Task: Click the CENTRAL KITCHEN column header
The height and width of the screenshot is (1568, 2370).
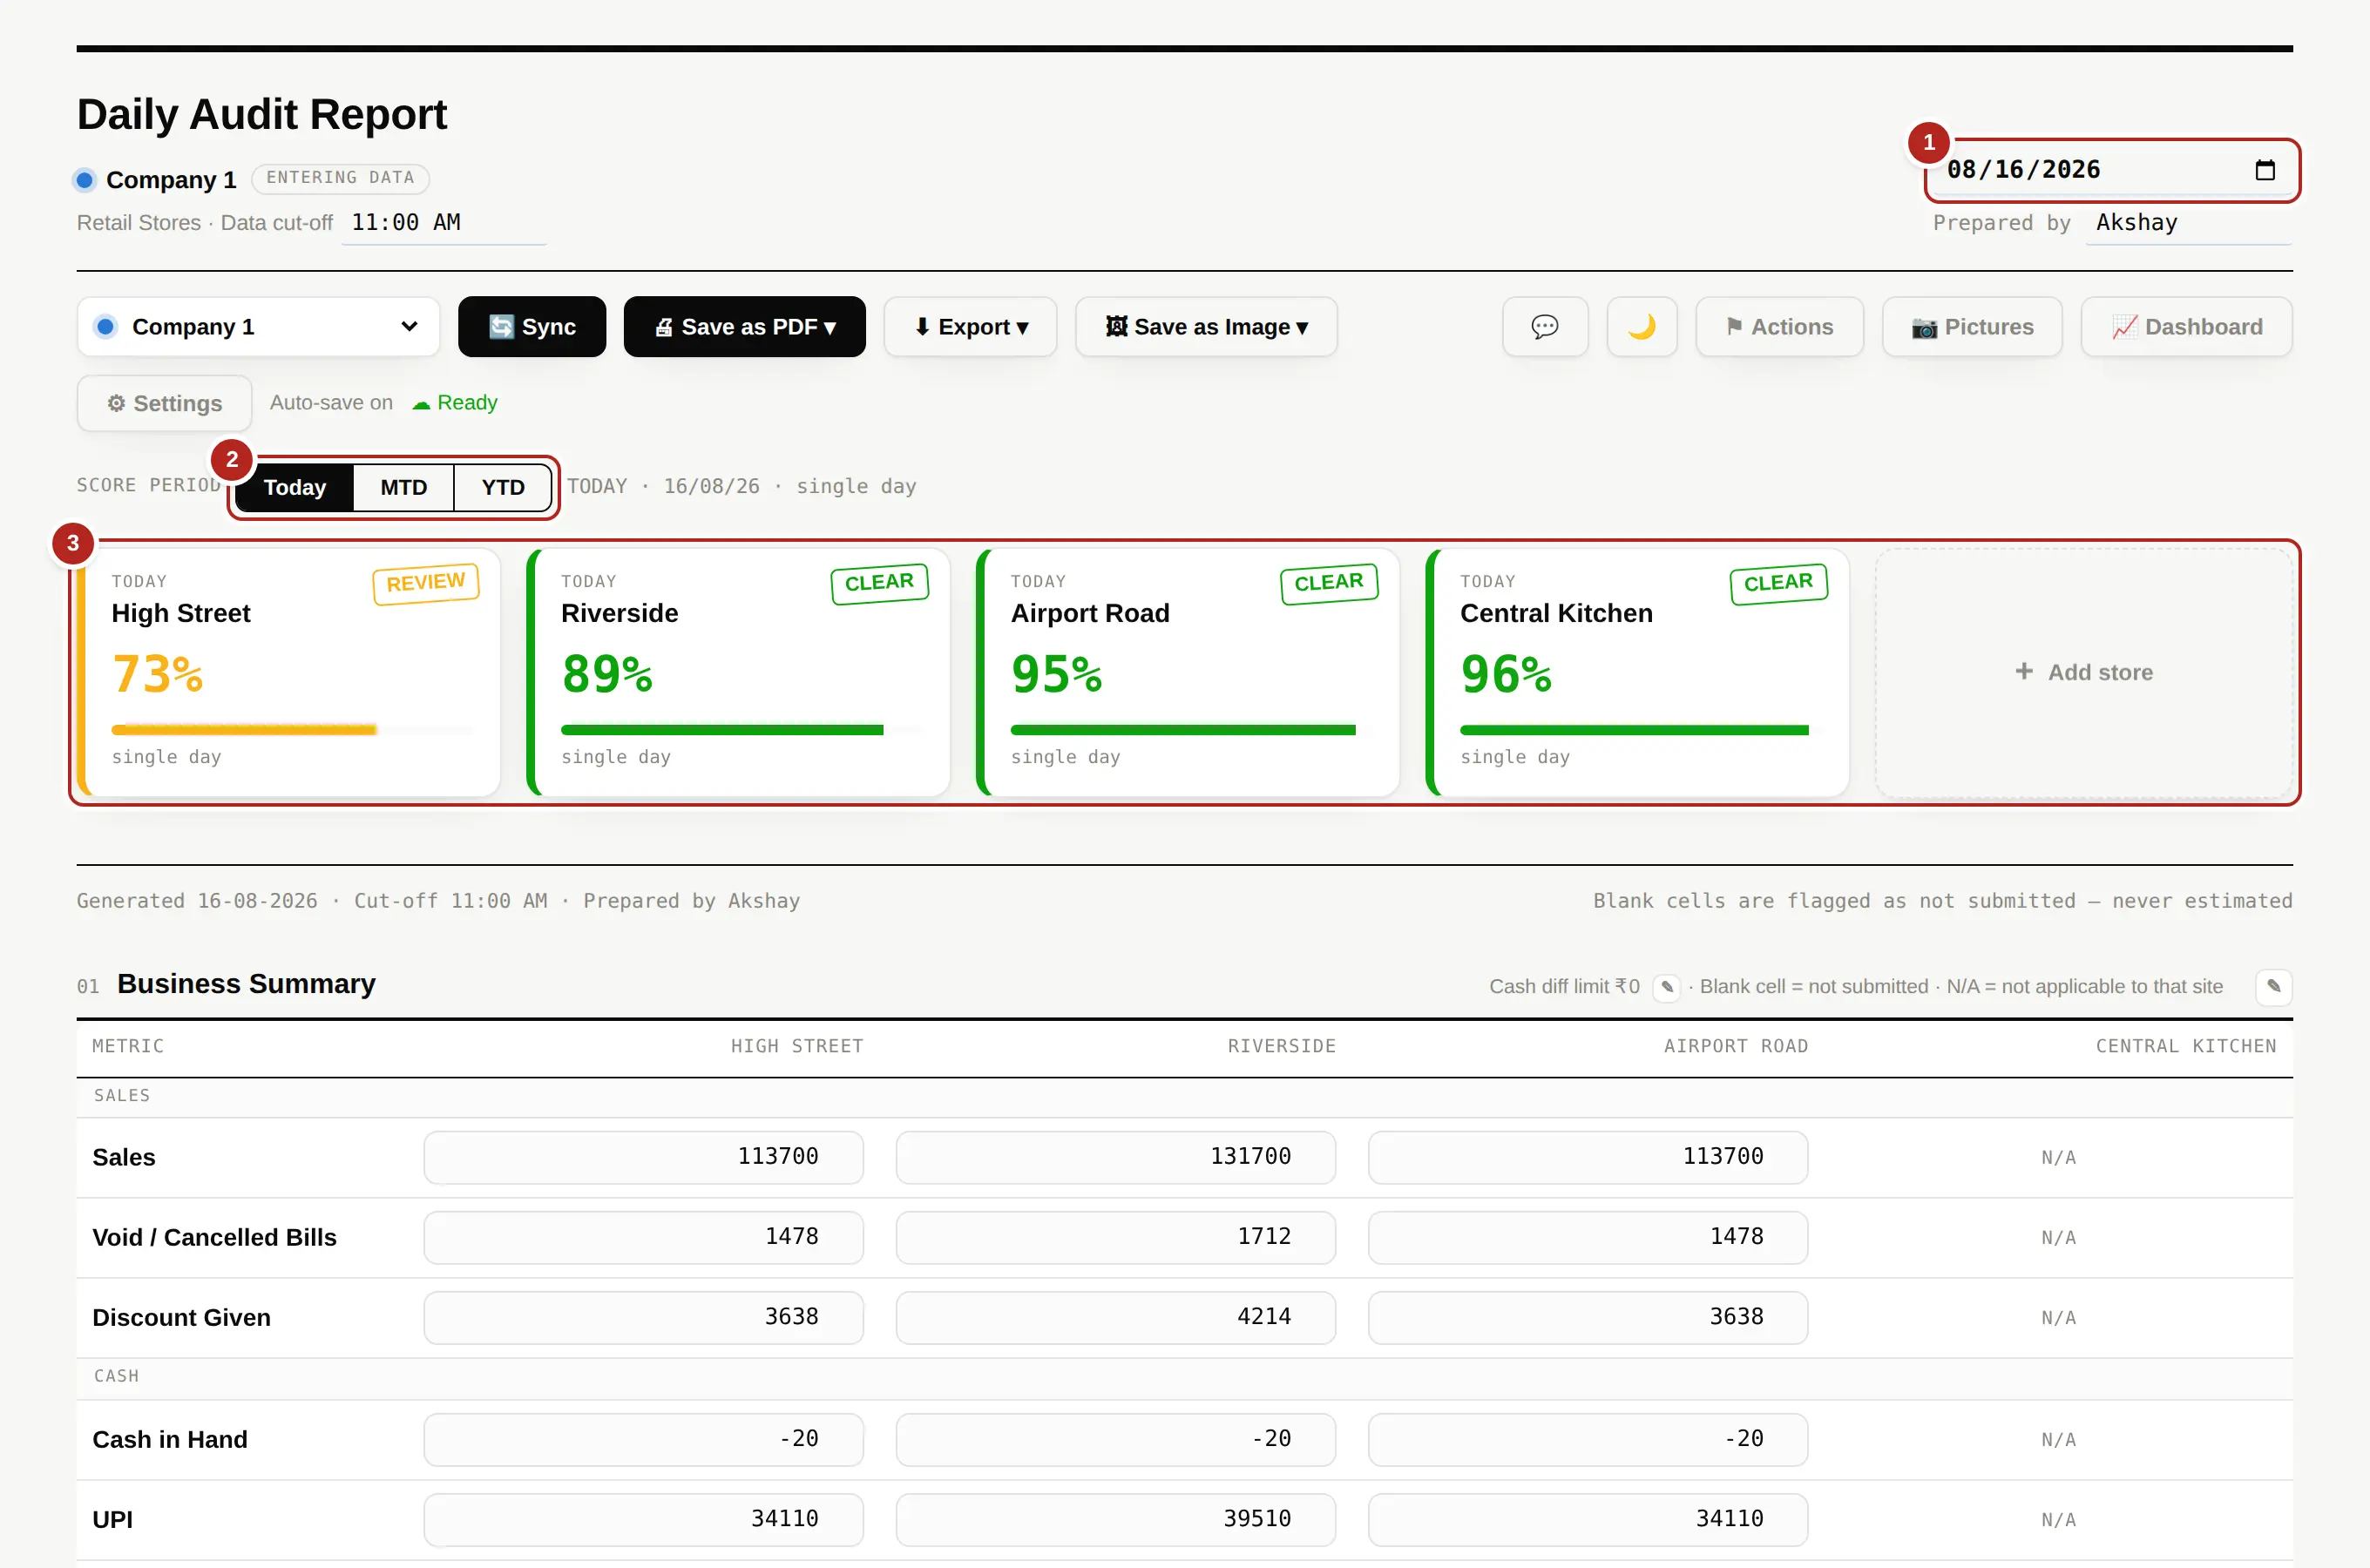Action: (x=2186, y=1046)
